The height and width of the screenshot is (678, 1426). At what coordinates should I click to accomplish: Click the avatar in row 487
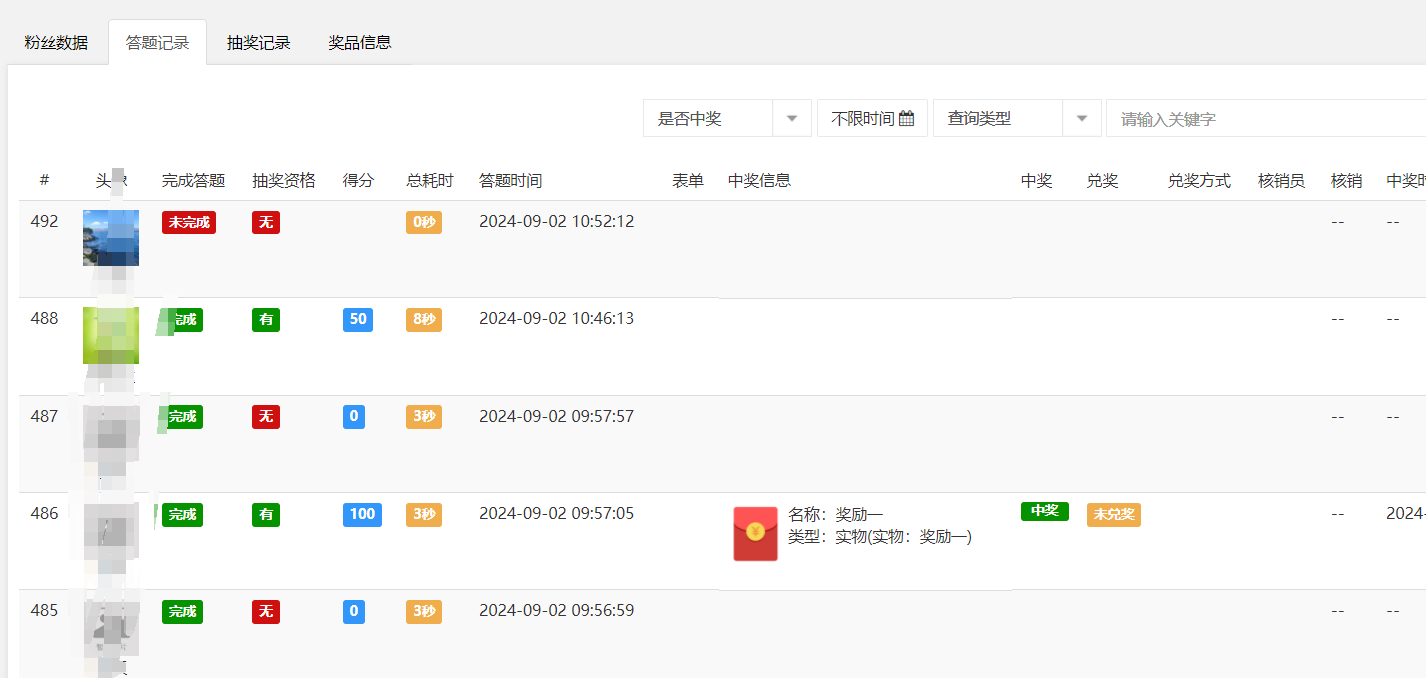pos(111,433)
